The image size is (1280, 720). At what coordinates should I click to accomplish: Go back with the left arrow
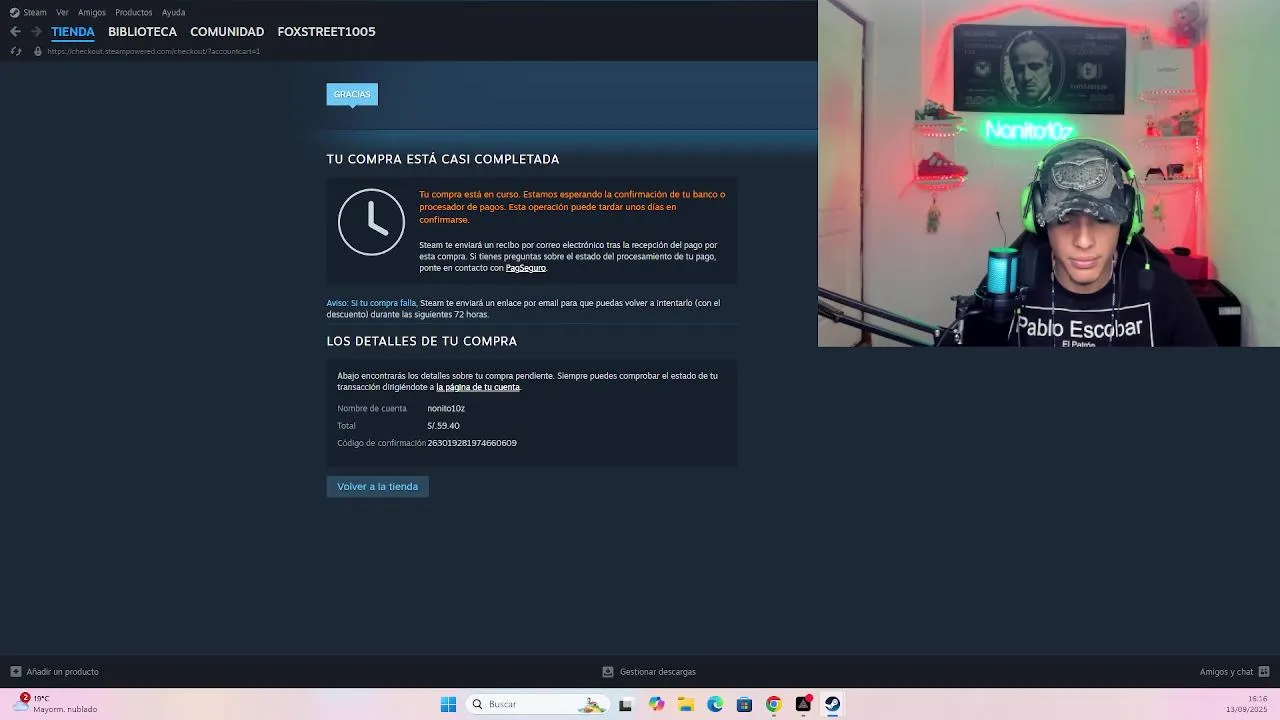pyautogui.click(x=15, y=32)
